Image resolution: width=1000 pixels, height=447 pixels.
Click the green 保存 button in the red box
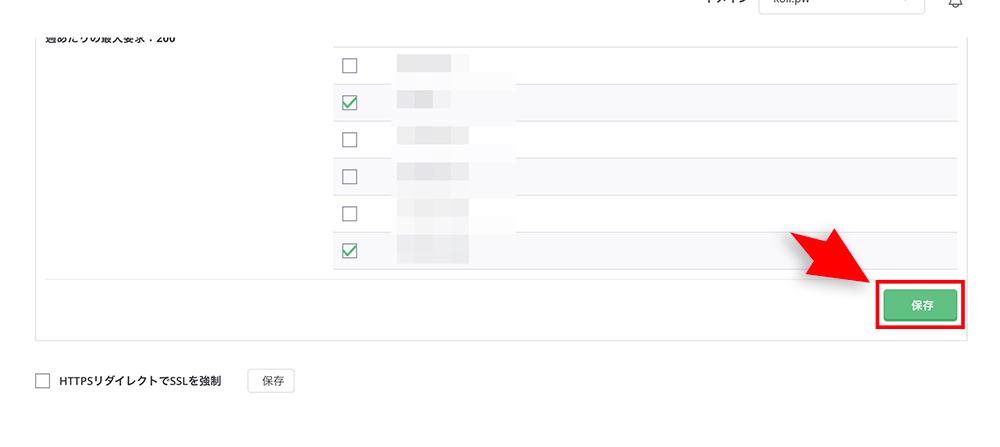920,305
